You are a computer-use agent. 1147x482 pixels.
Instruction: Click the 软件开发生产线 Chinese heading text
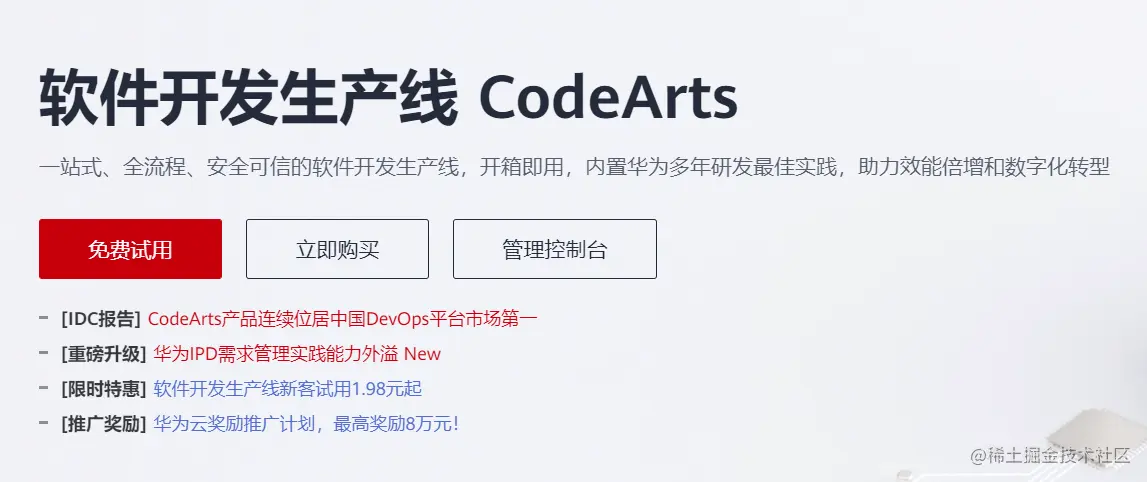pos(249,99)
